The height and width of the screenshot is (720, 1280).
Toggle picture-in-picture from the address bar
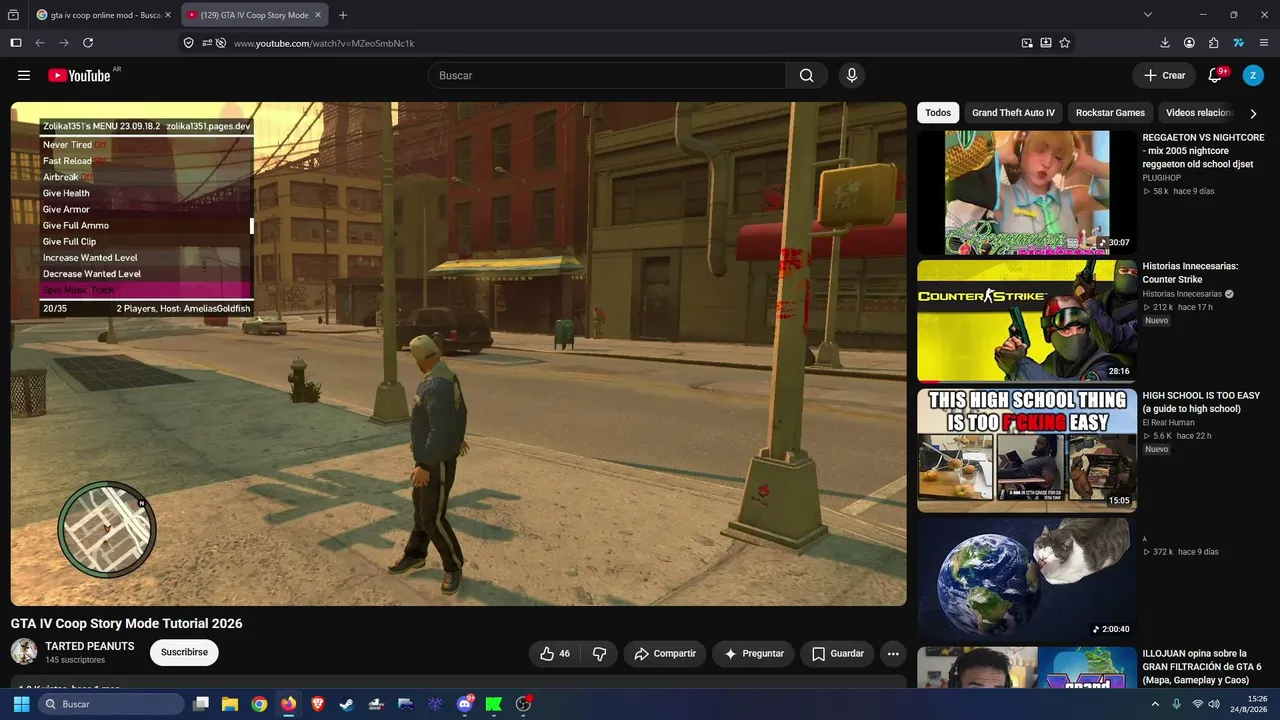tap(1027, 43)
